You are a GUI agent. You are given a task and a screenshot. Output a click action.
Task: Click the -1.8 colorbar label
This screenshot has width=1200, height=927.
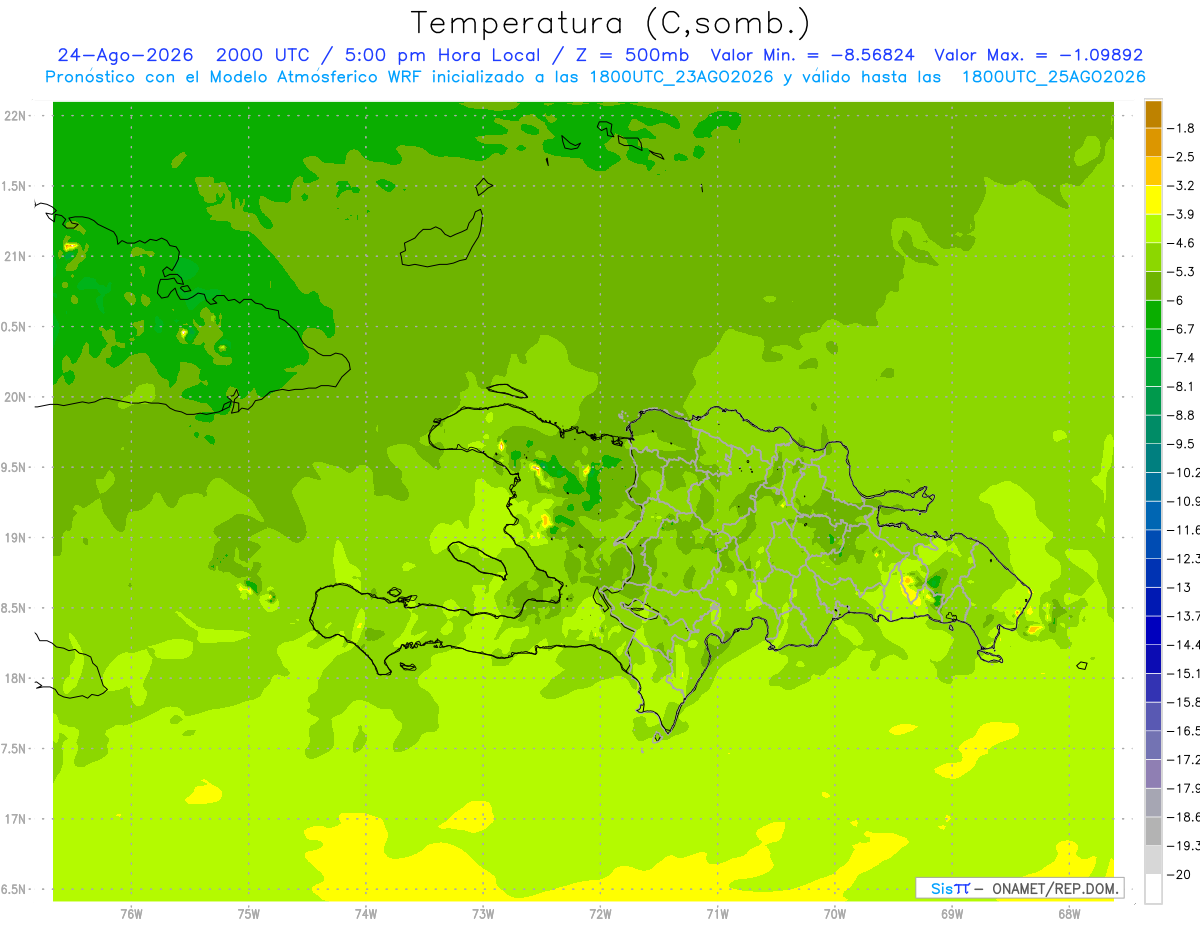(1182, 128)
